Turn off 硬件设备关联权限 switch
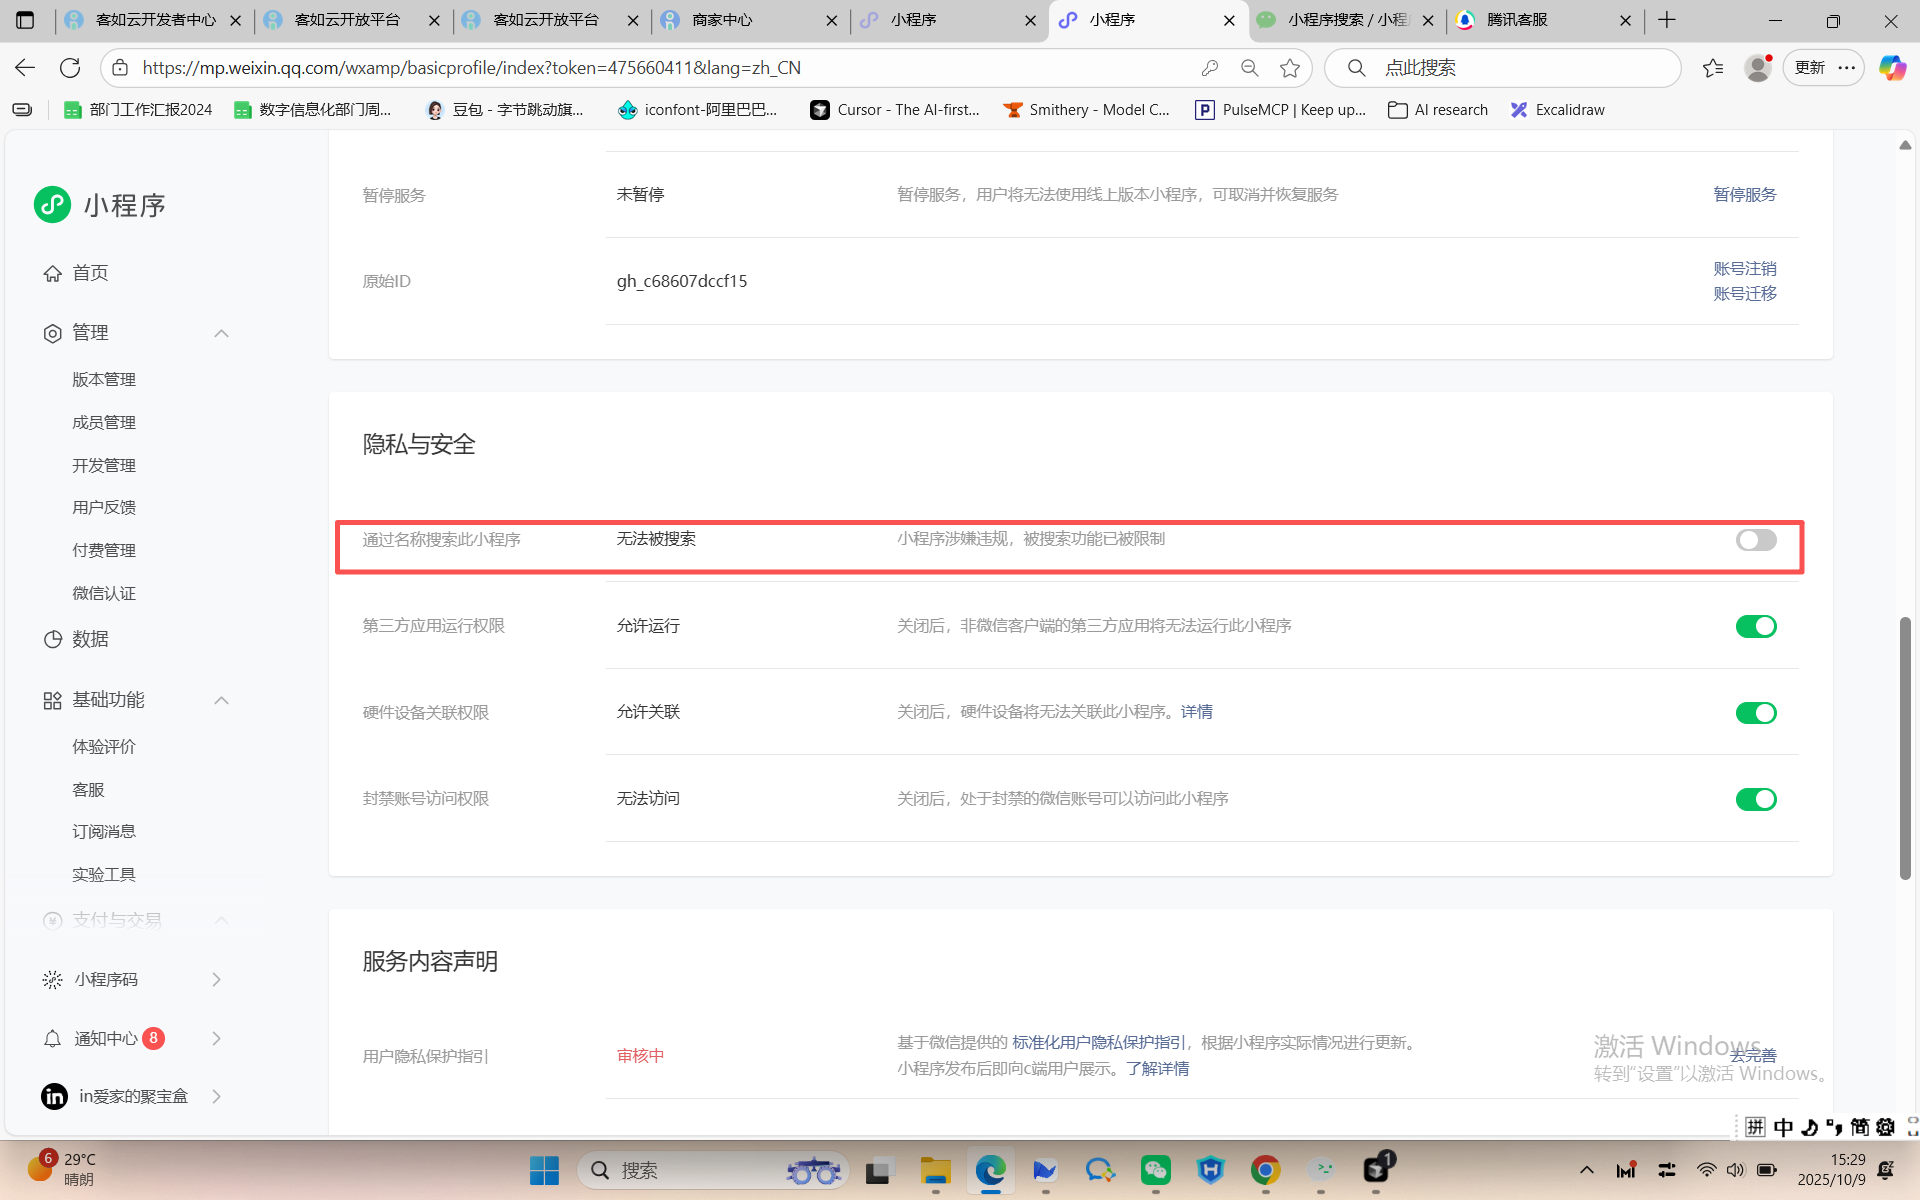 [x=1755, y=713]
